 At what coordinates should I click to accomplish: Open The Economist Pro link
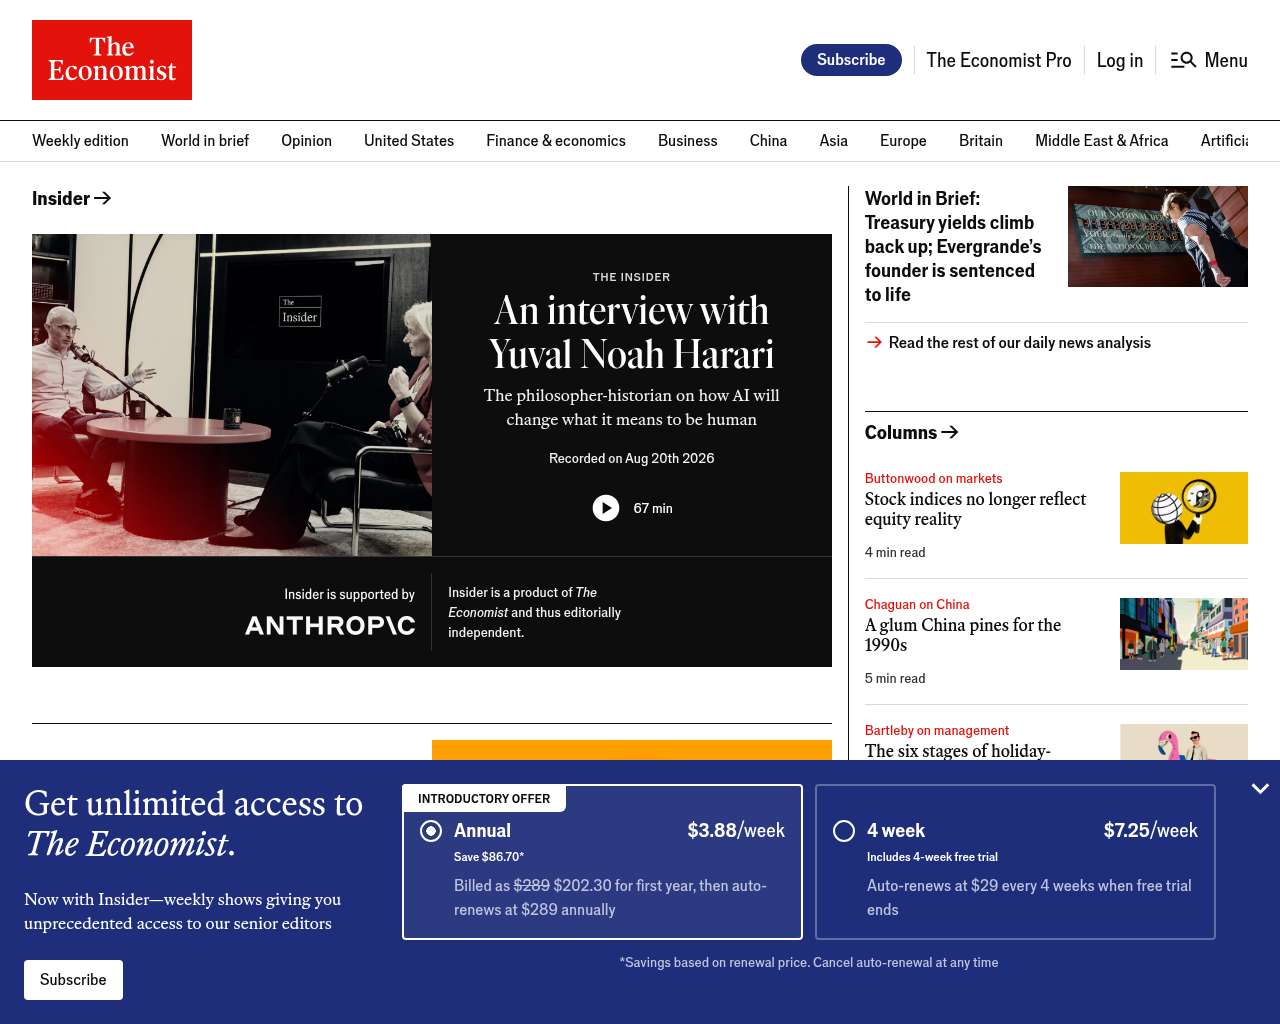point(999,60)
